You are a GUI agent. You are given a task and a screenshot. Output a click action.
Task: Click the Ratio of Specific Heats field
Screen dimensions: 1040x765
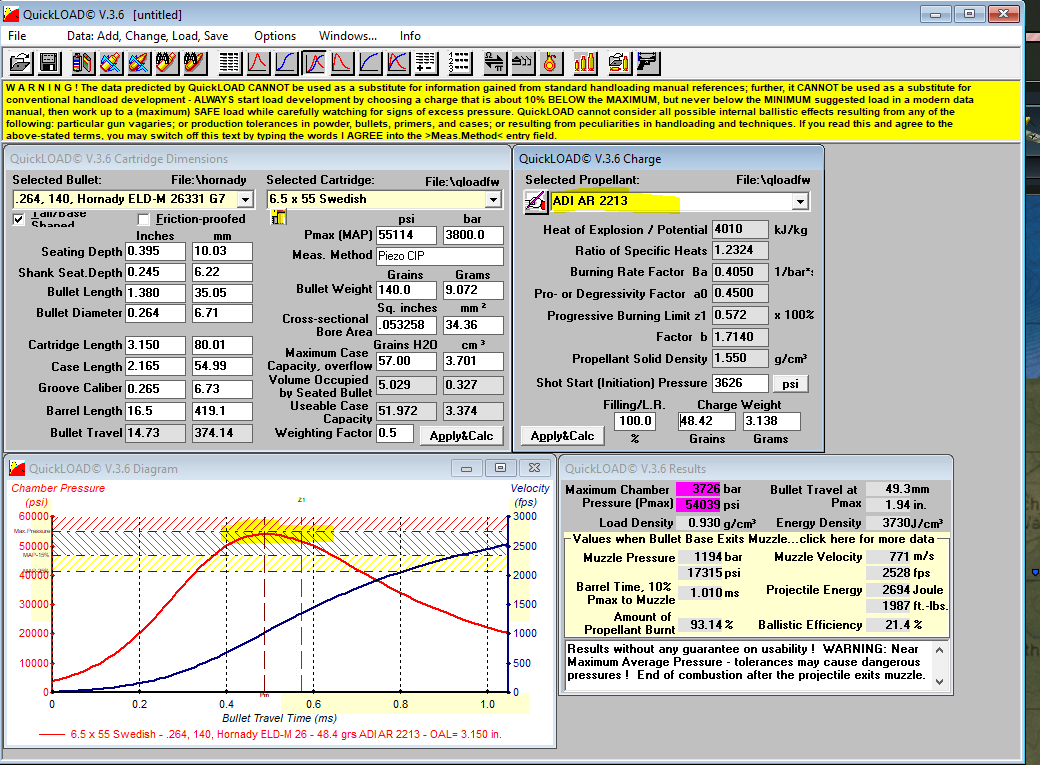tap(740, 250)
